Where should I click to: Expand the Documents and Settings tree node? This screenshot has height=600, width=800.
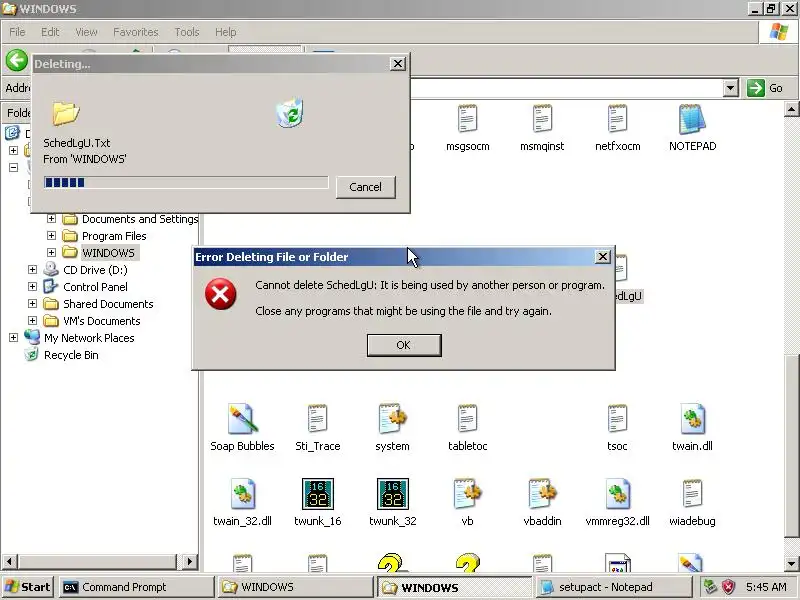click(x=51, y=219)
